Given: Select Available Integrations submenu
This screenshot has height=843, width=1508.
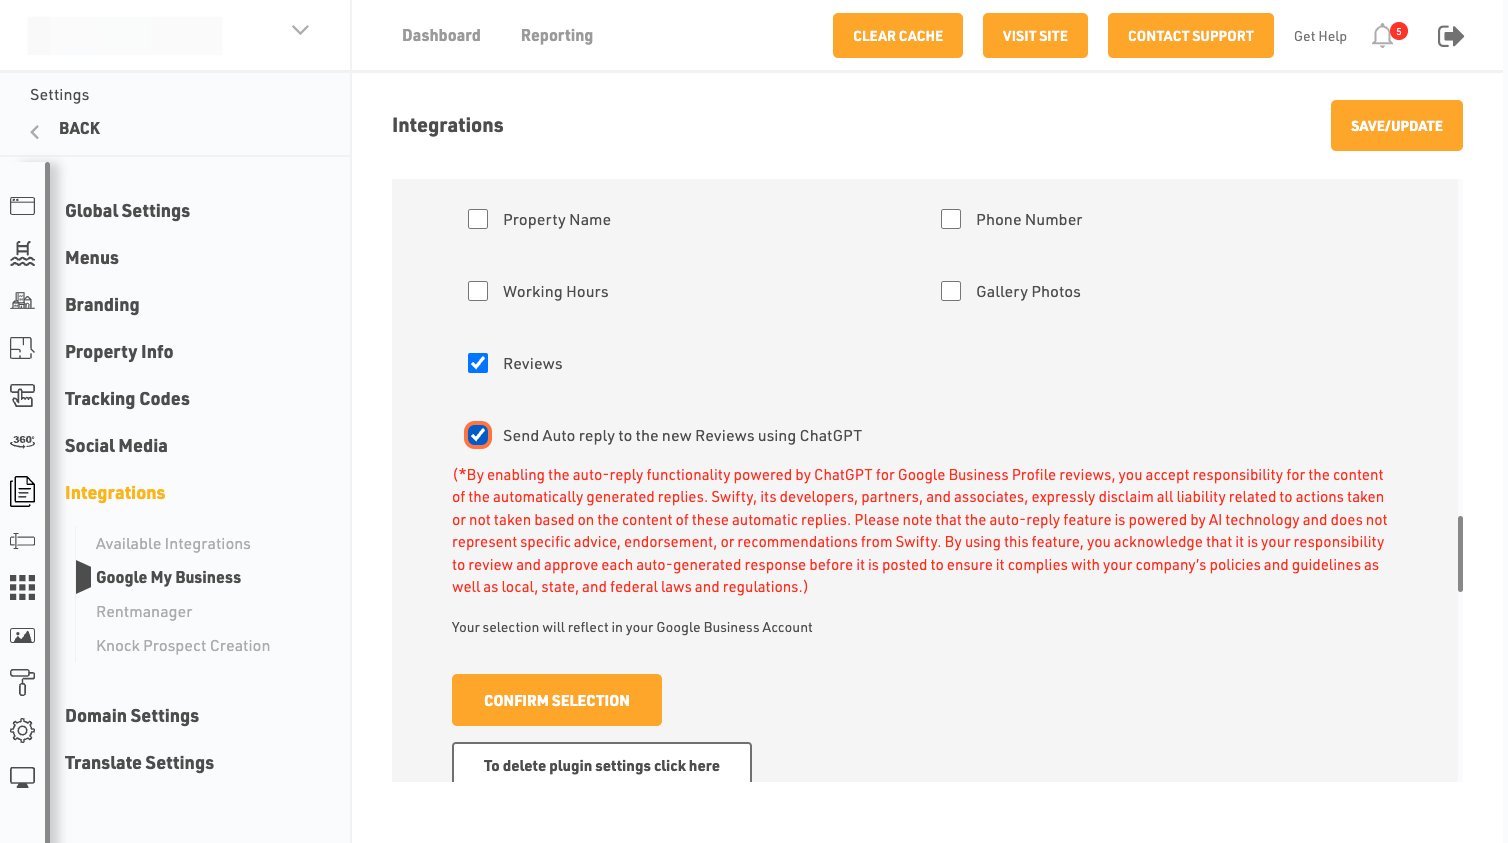Looking at the screenshot, I should coord(173,544).
